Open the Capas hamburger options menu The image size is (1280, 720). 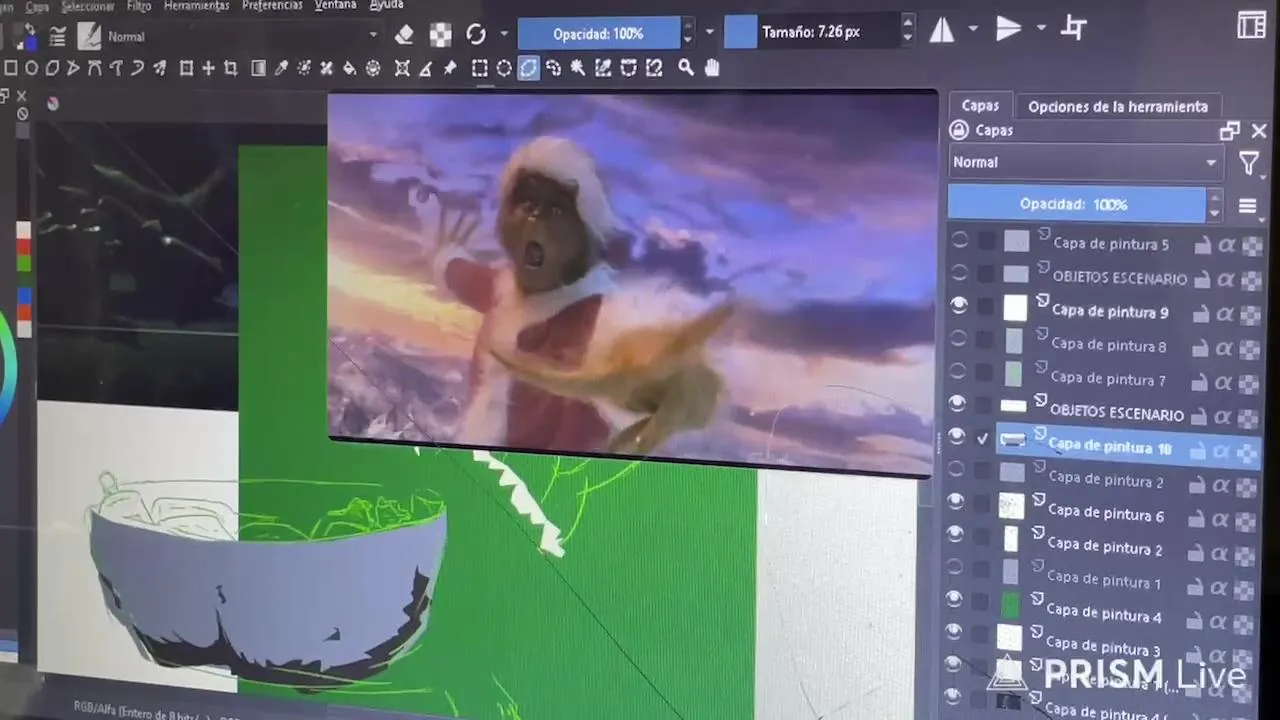coord(1247,206)
